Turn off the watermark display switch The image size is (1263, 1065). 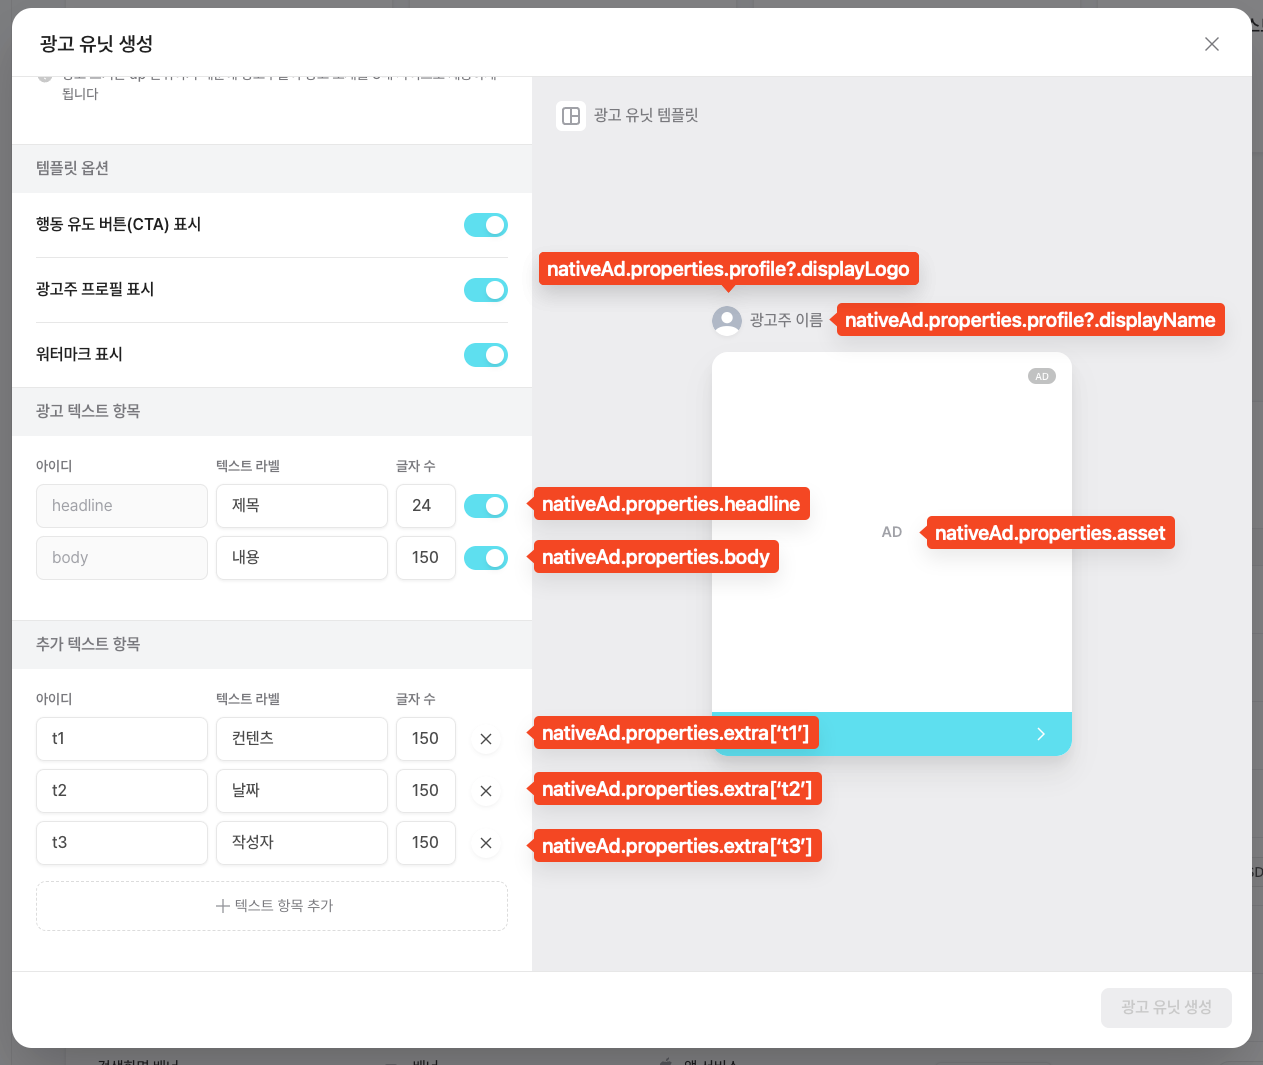click(x=486, y=355)
